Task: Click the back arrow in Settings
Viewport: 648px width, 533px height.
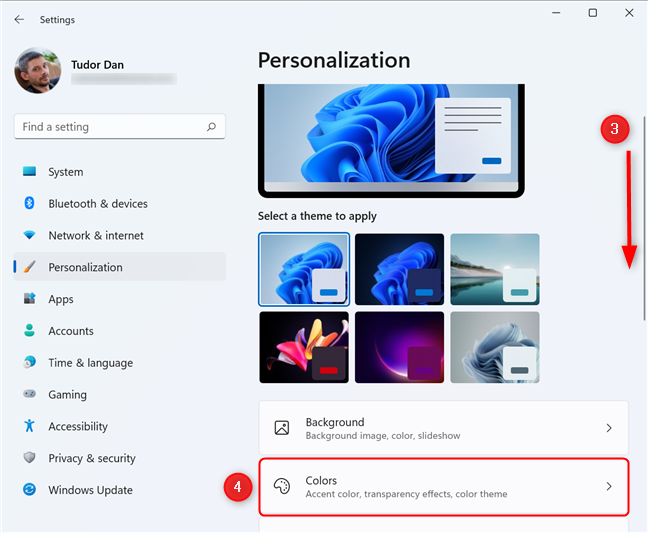Action: point(19,19)
